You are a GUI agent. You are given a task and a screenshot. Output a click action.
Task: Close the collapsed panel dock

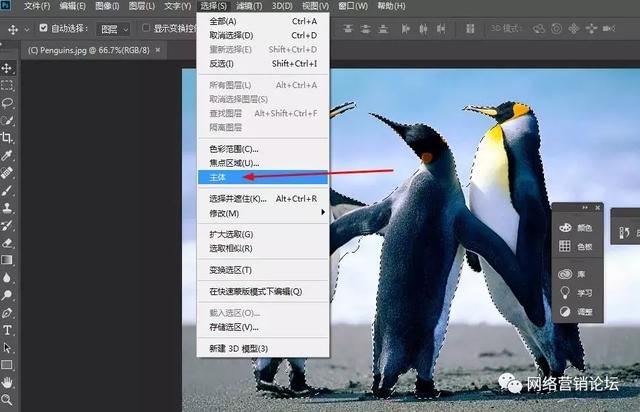pyautogui.click(x=598, y=208)
